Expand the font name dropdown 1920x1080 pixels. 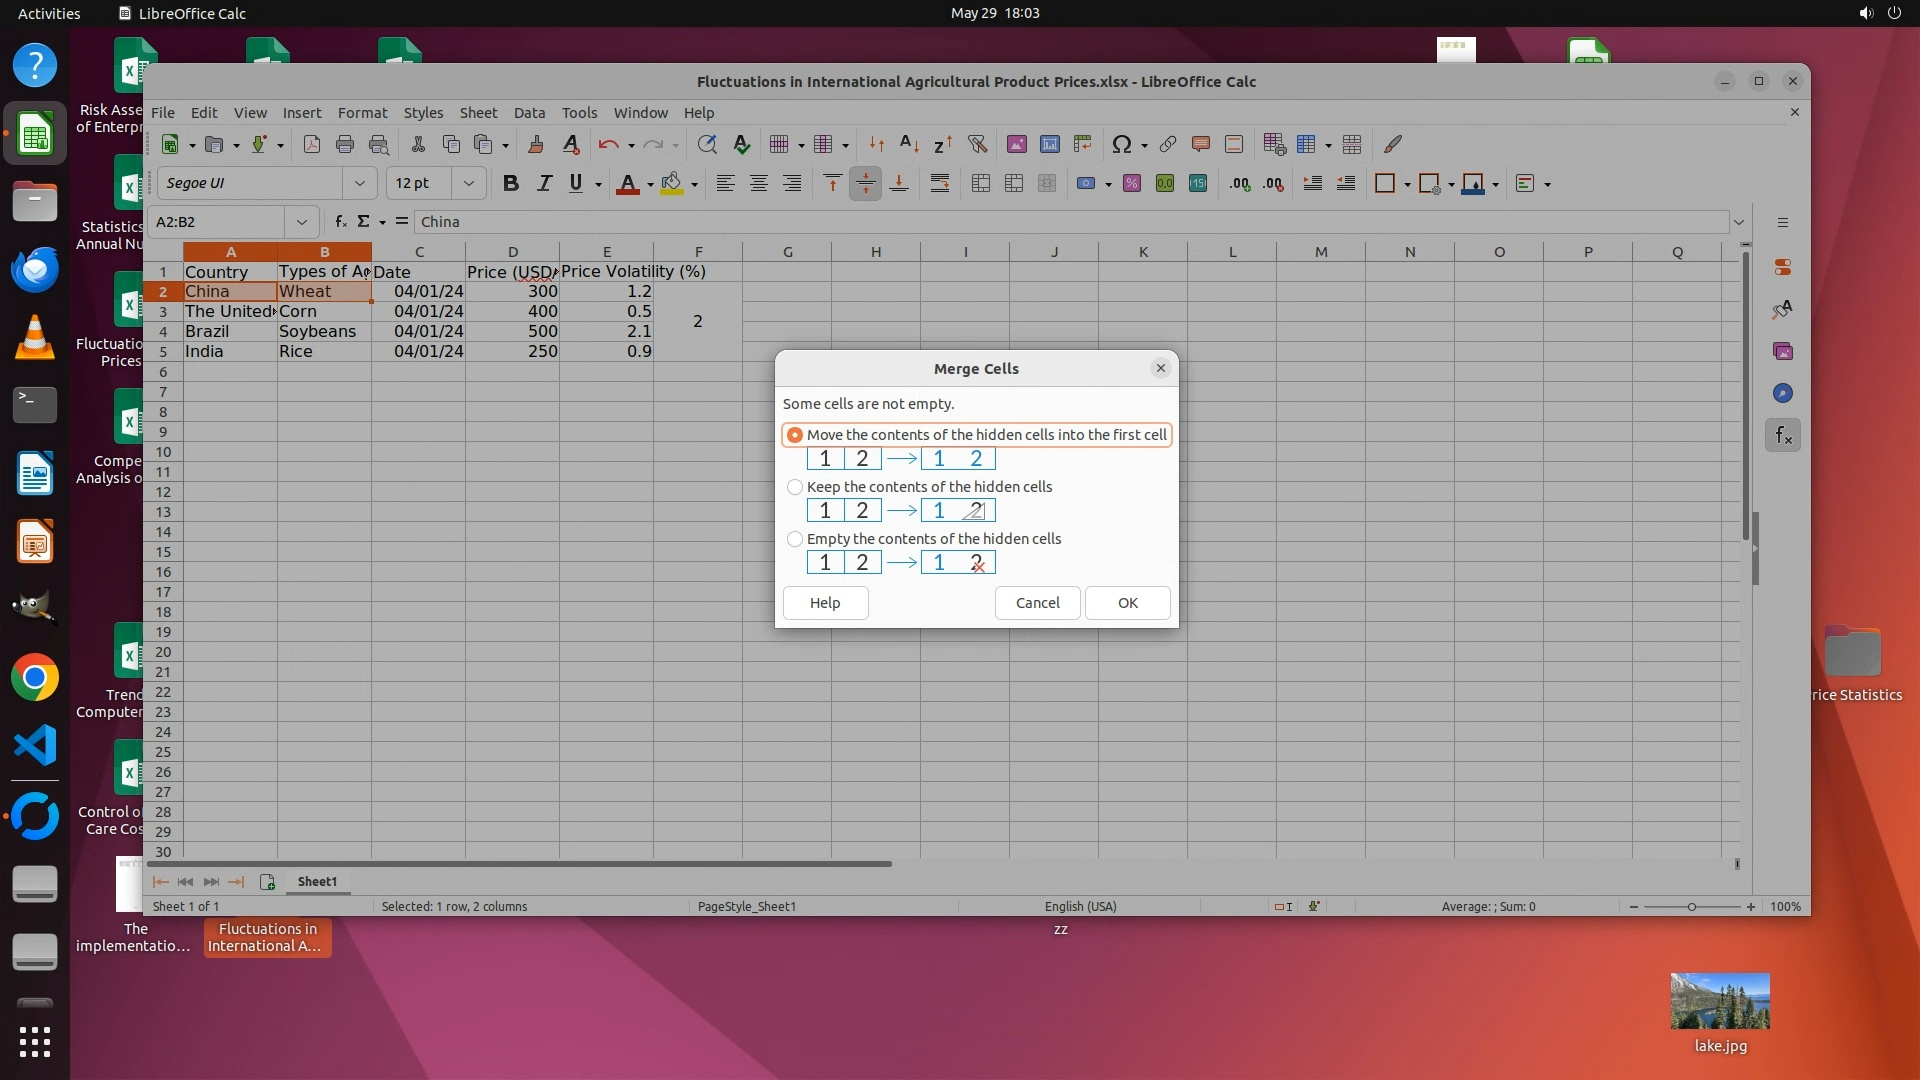[359, 183]
